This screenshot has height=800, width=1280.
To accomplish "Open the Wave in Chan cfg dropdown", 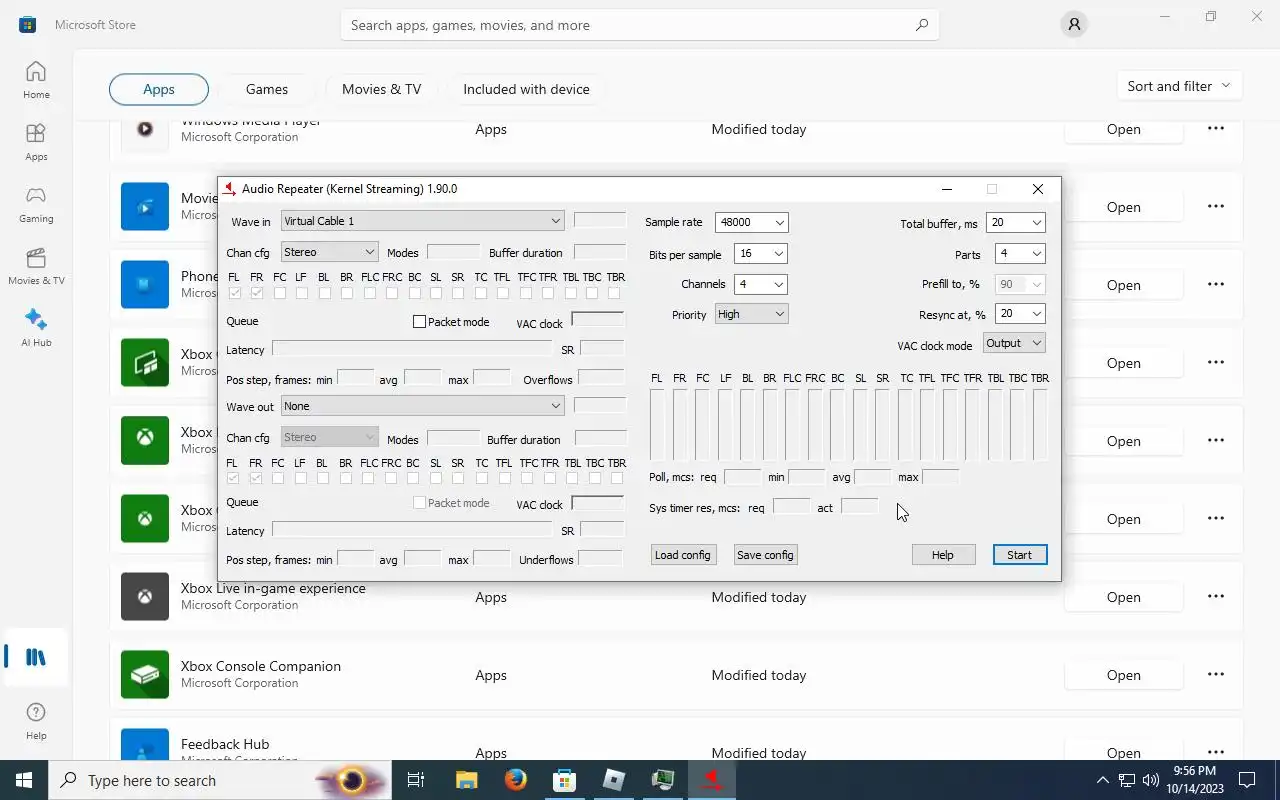I will point(329,252).
